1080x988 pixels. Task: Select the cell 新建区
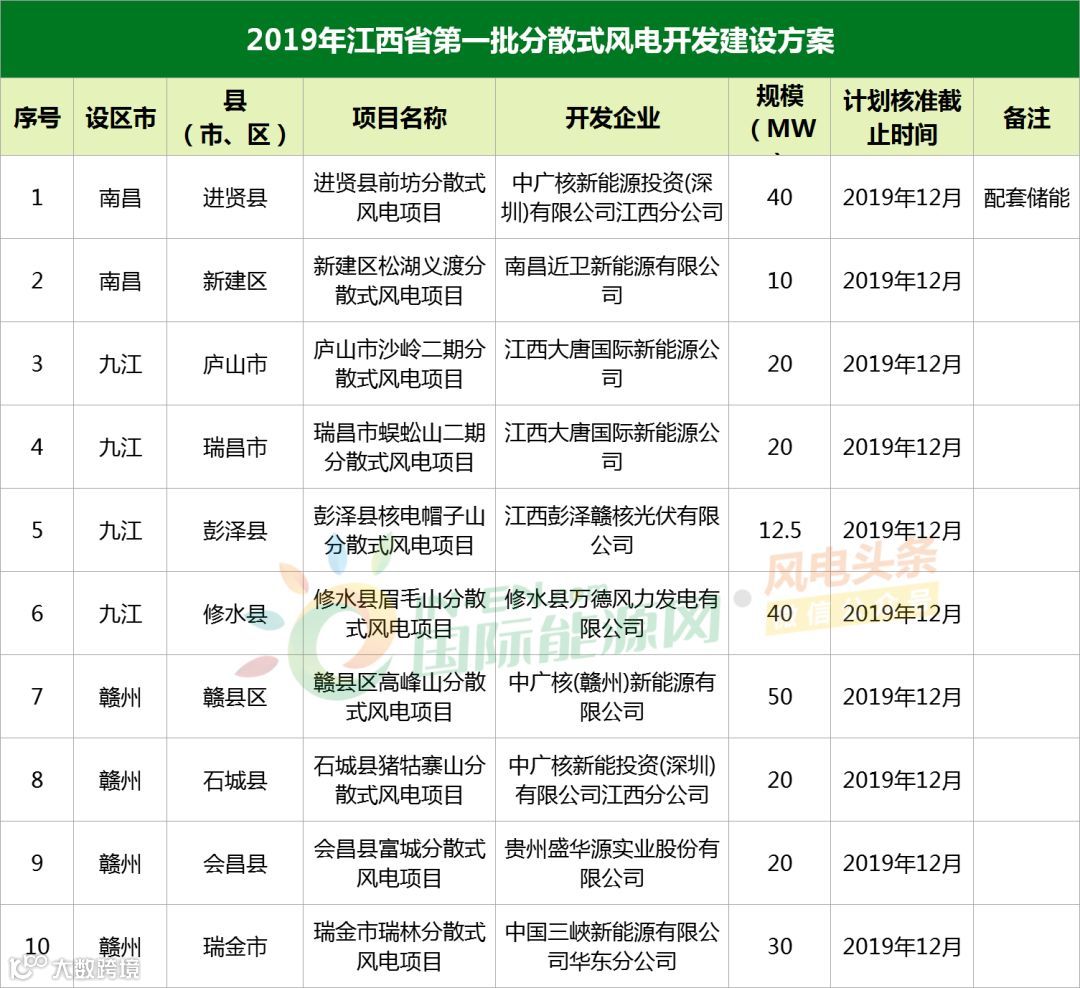tap(235, 280)
